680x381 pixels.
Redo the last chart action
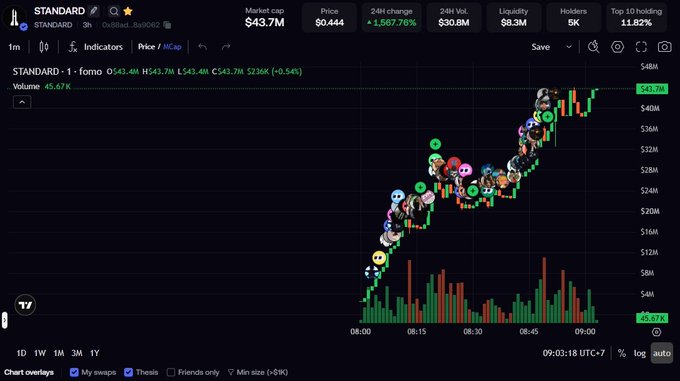(226, 47)
